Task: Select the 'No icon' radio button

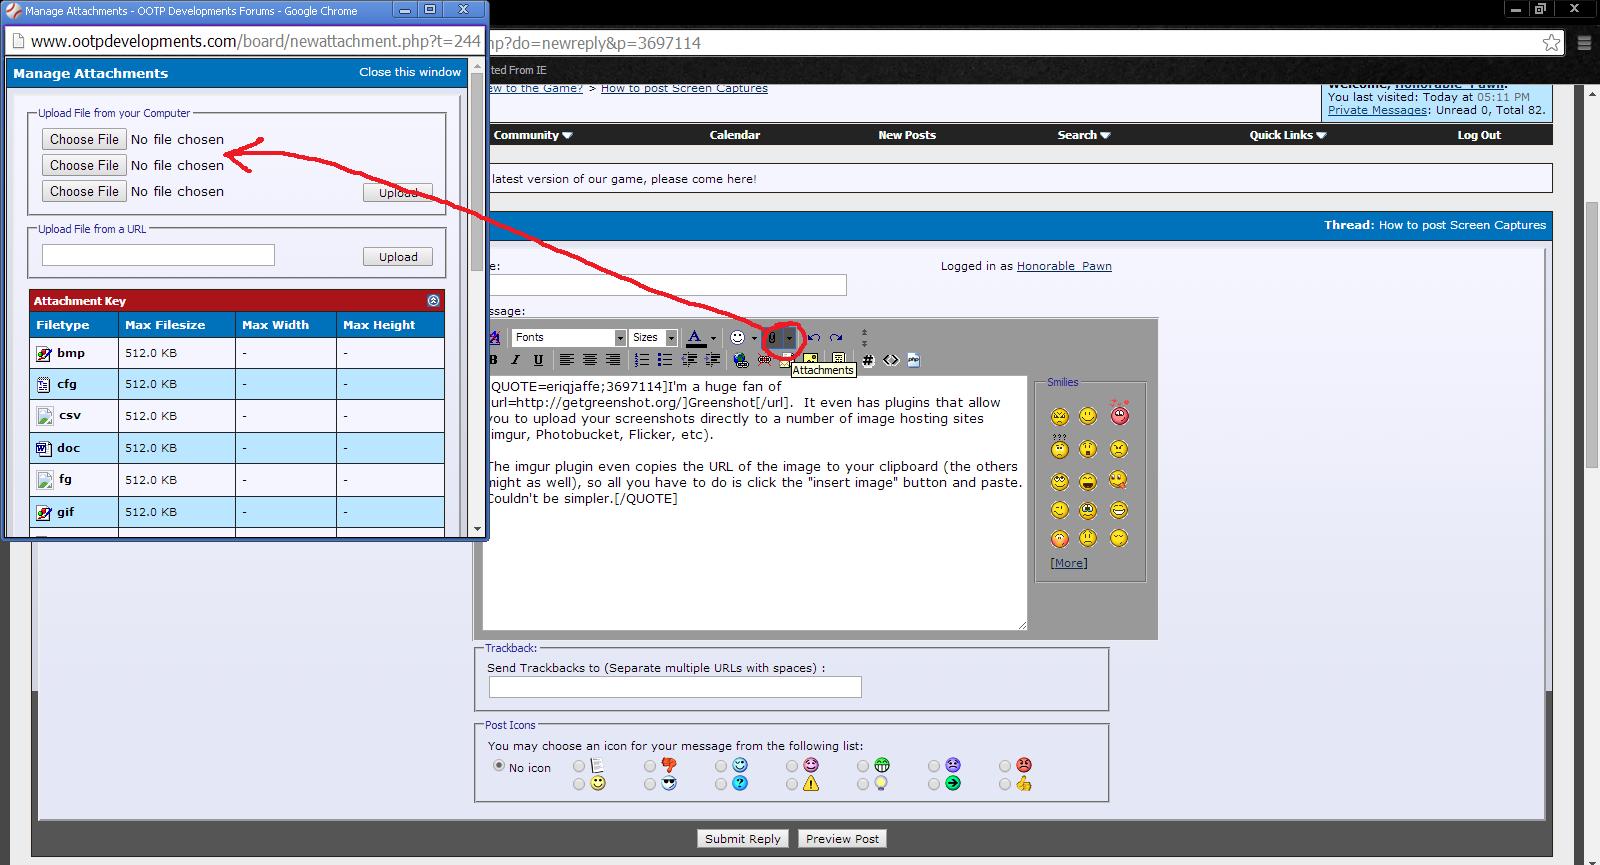Action: tap(498, 766)
